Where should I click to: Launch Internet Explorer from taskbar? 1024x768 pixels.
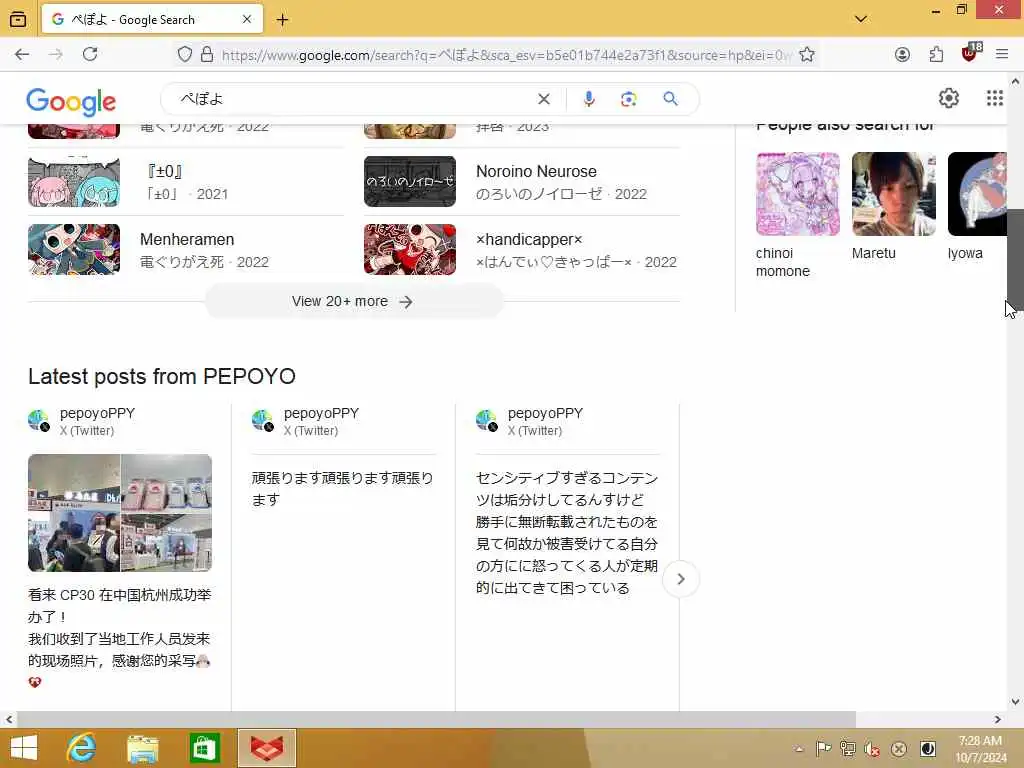tap(82, 748)
